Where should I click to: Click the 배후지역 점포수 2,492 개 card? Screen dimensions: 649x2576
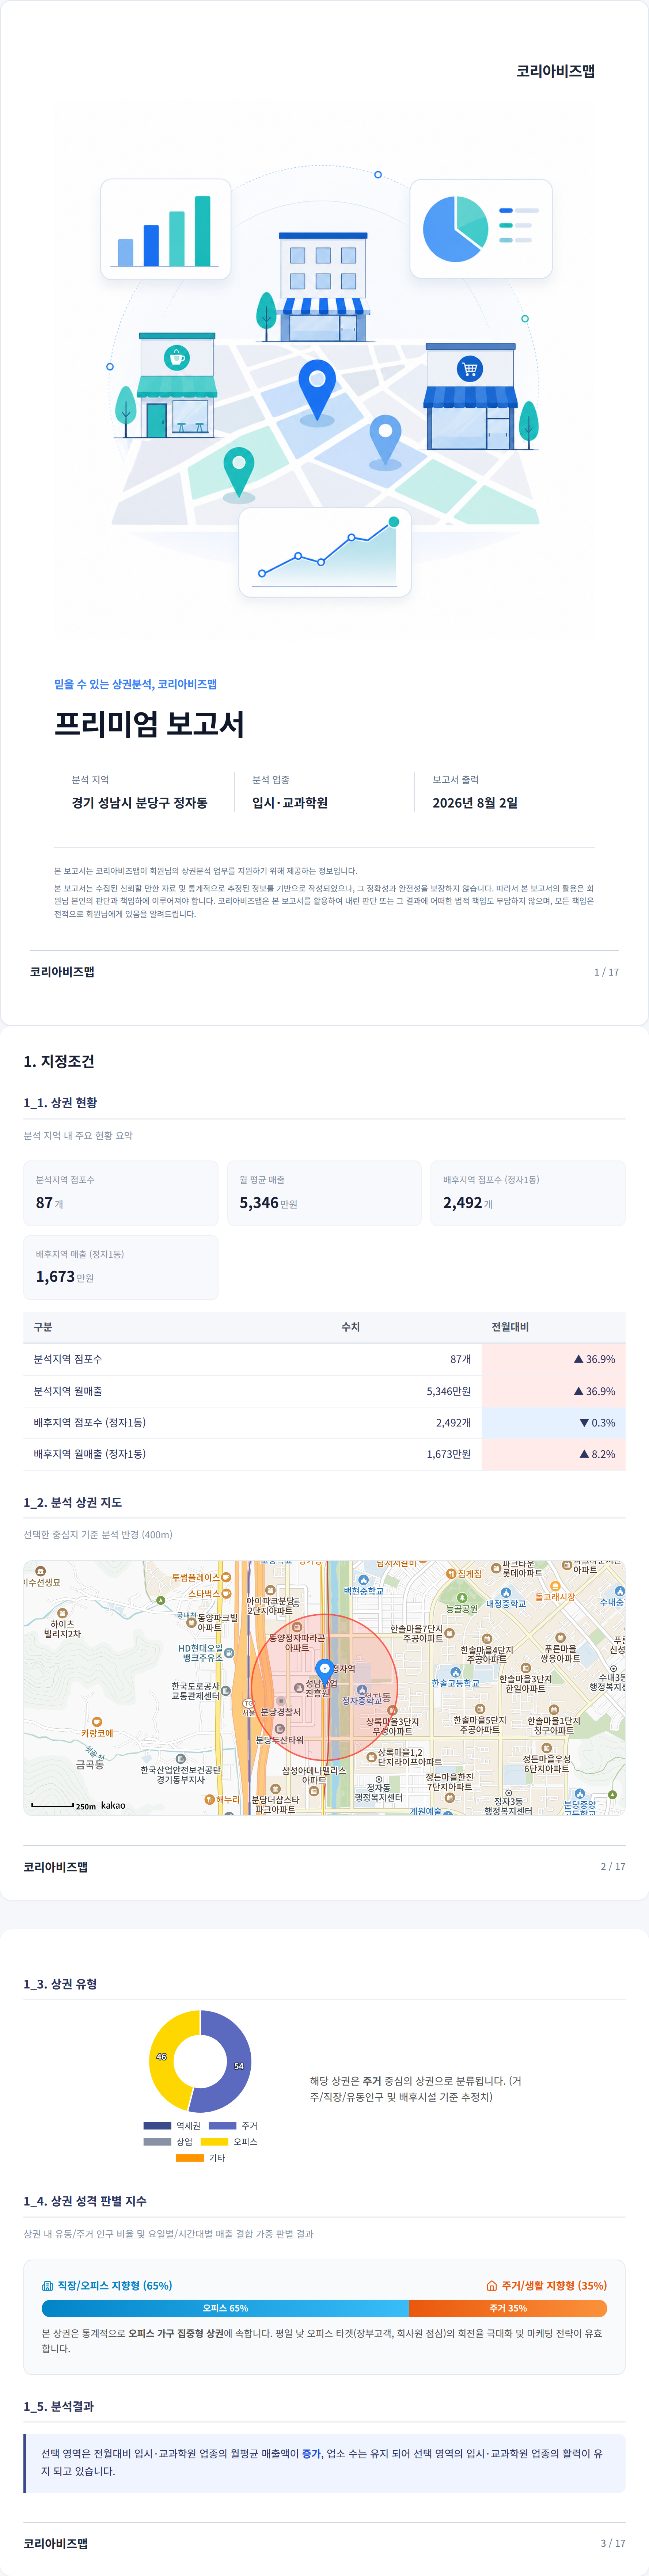(x=528, y=1193)
